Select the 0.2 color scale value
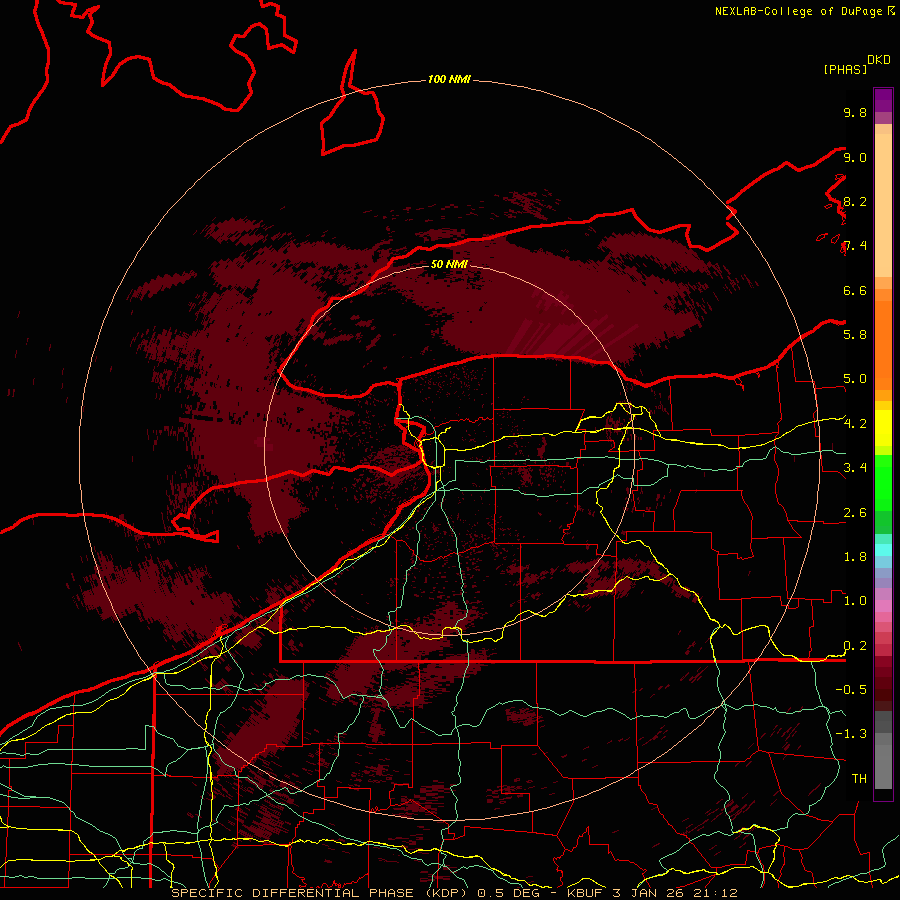This screenshot has height=900, width=900. point(855,646)
